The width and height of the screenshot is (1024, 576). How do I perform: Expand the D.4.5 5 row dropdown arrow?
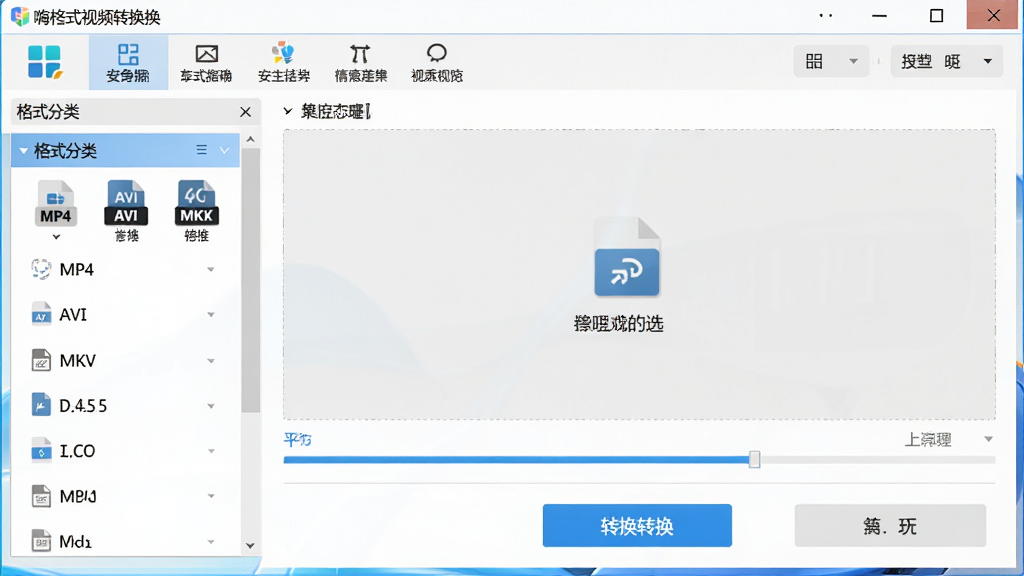click(211, 406)
